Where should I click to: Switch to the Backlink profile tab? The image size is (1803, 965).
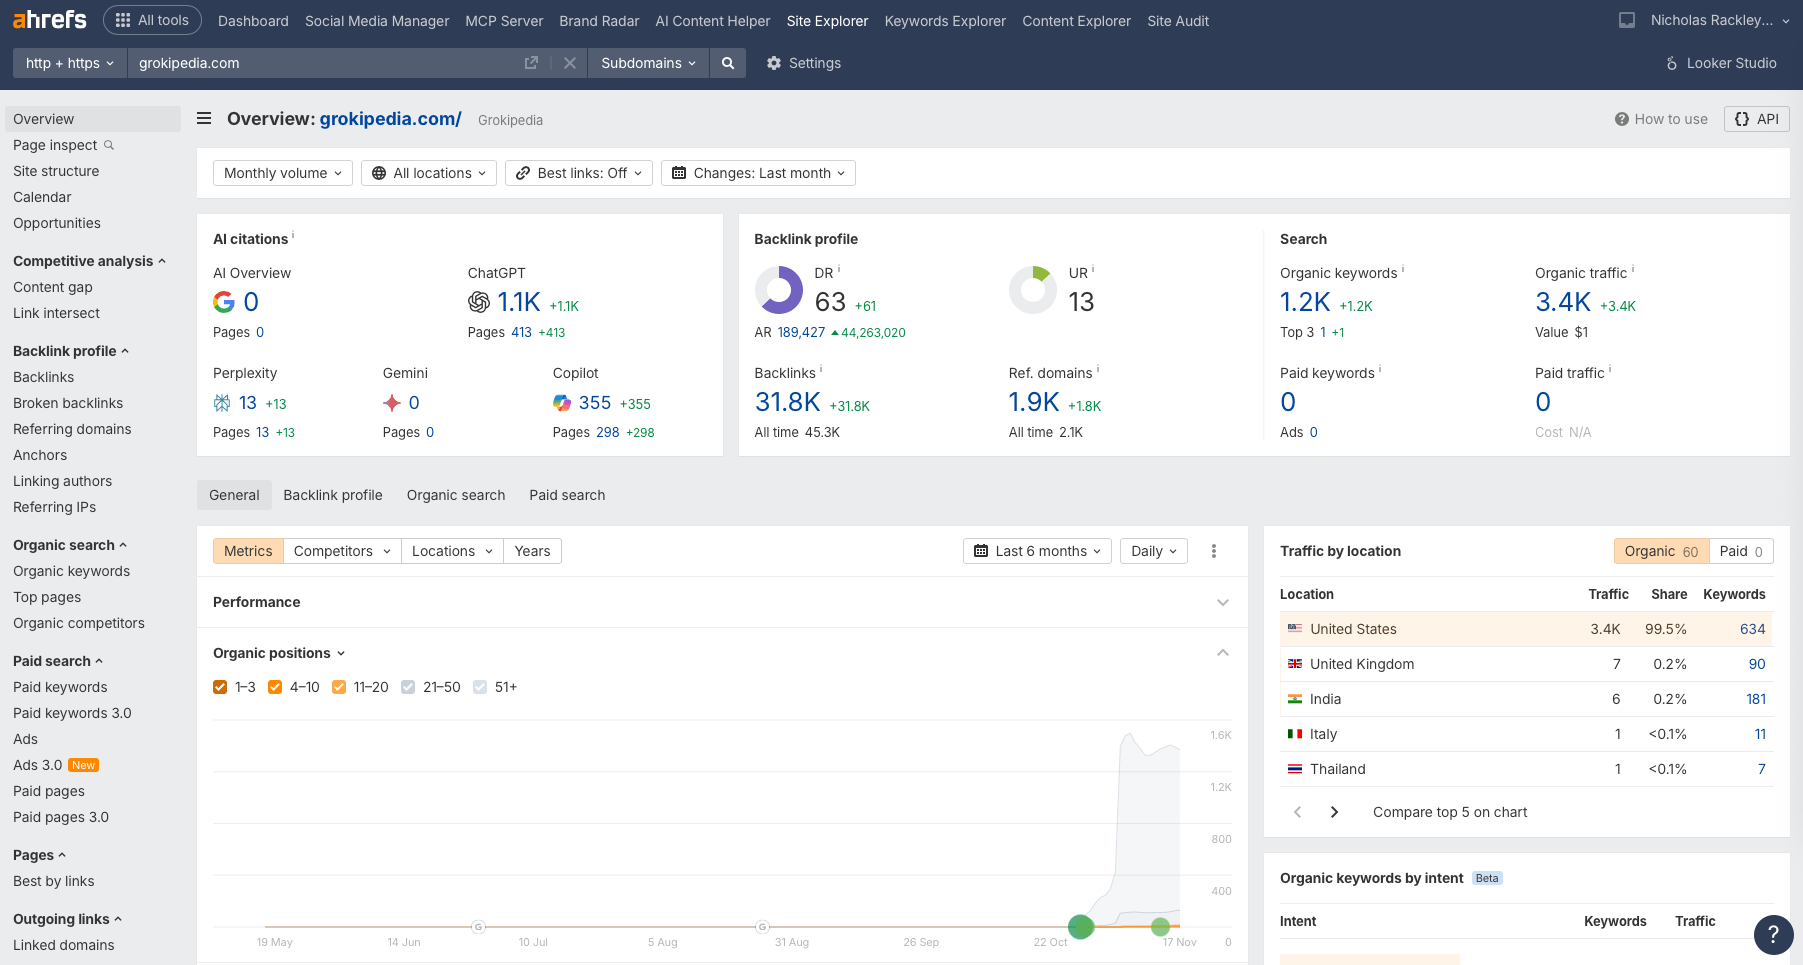pyautogui.click(x=332, y=494)
